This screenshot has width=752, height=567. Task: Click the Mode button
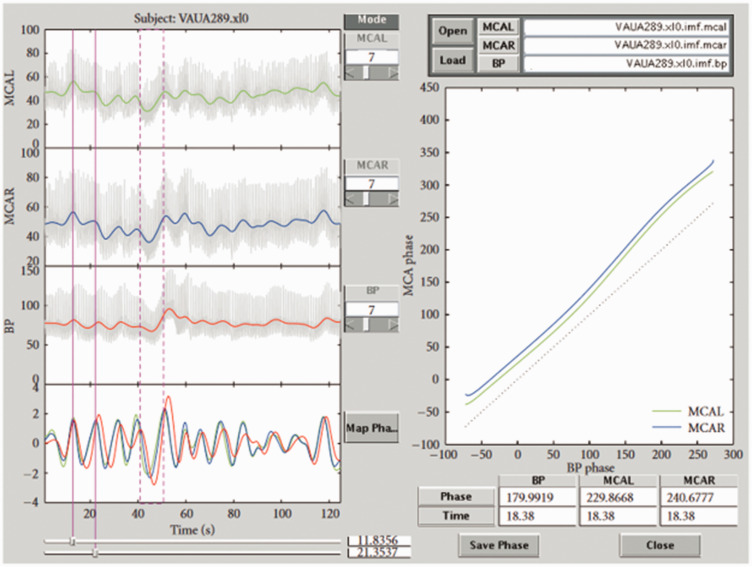371,21
